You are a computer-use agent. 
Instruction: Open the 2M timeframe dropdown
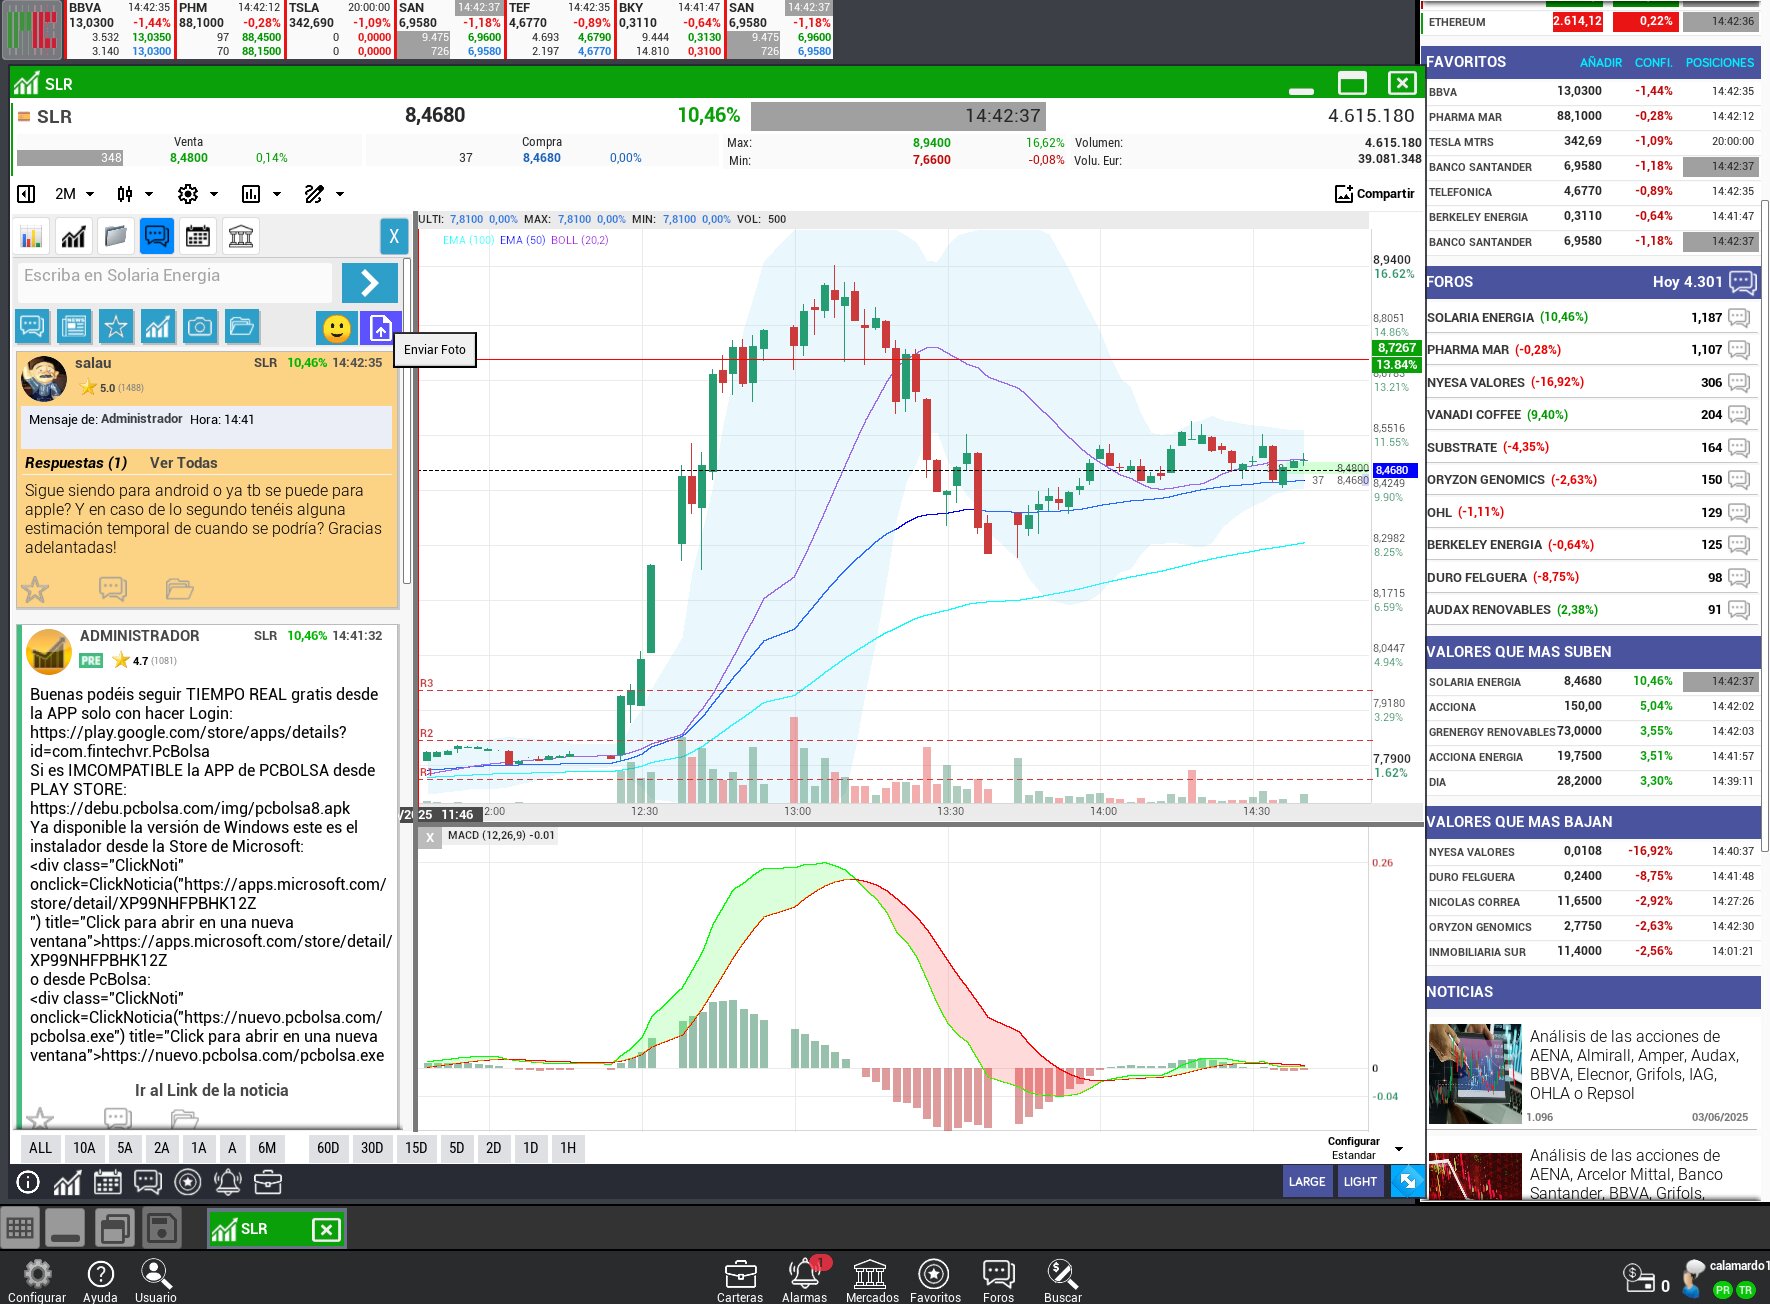point(75,194)
